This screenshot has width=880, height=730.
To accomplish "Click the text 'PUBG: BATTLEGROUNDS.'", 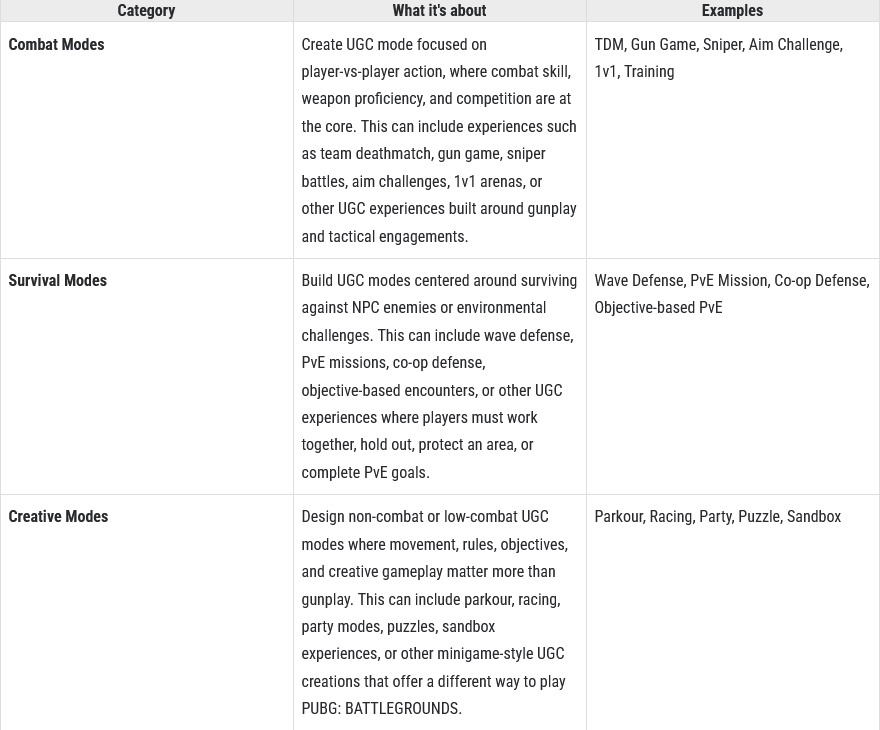I will (382, 708).
